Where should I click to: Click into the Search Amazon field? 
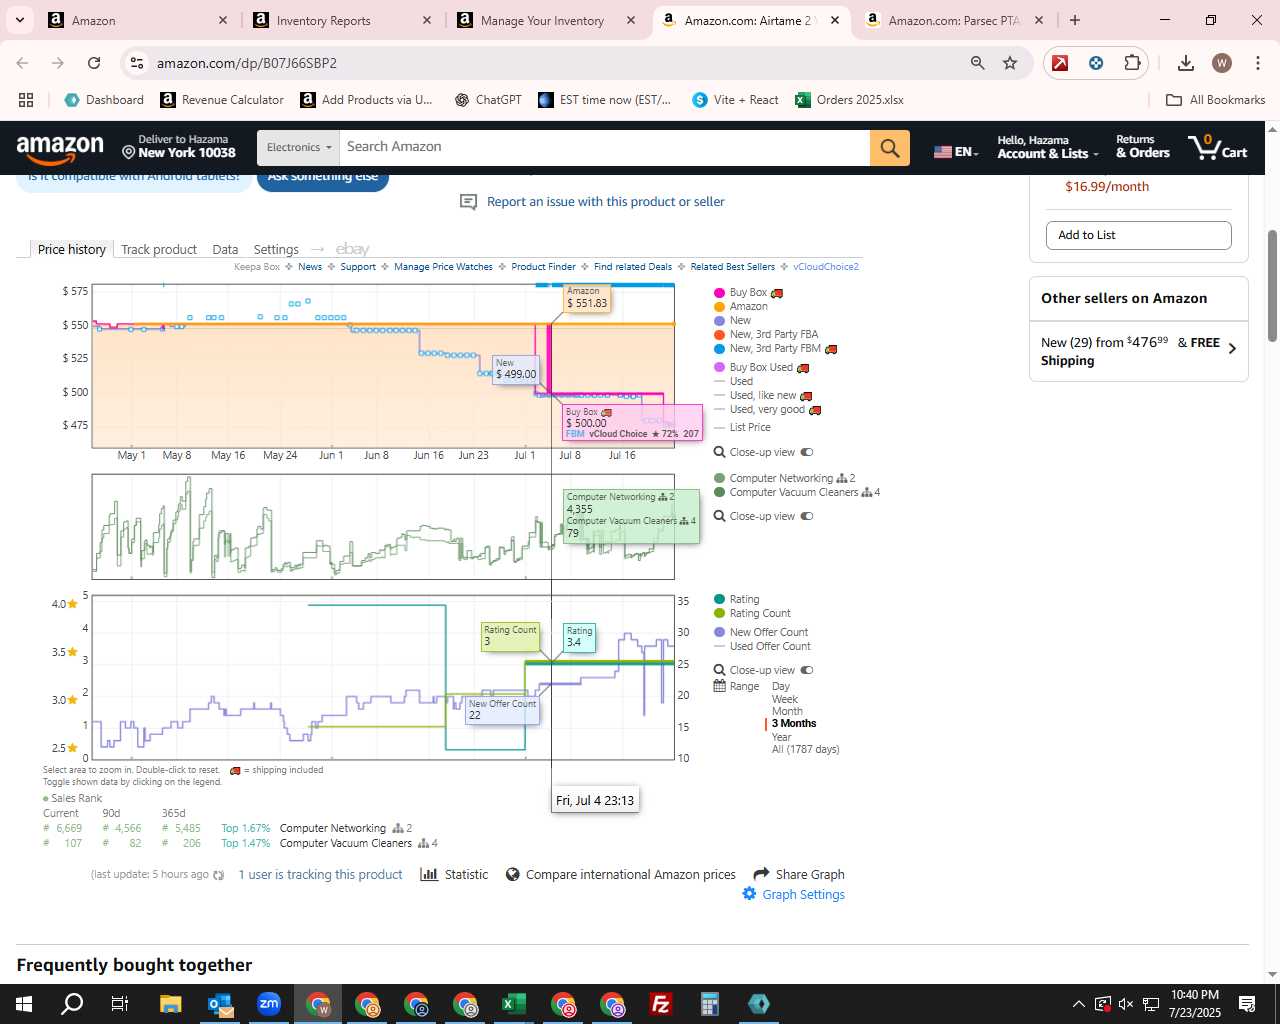605,148
